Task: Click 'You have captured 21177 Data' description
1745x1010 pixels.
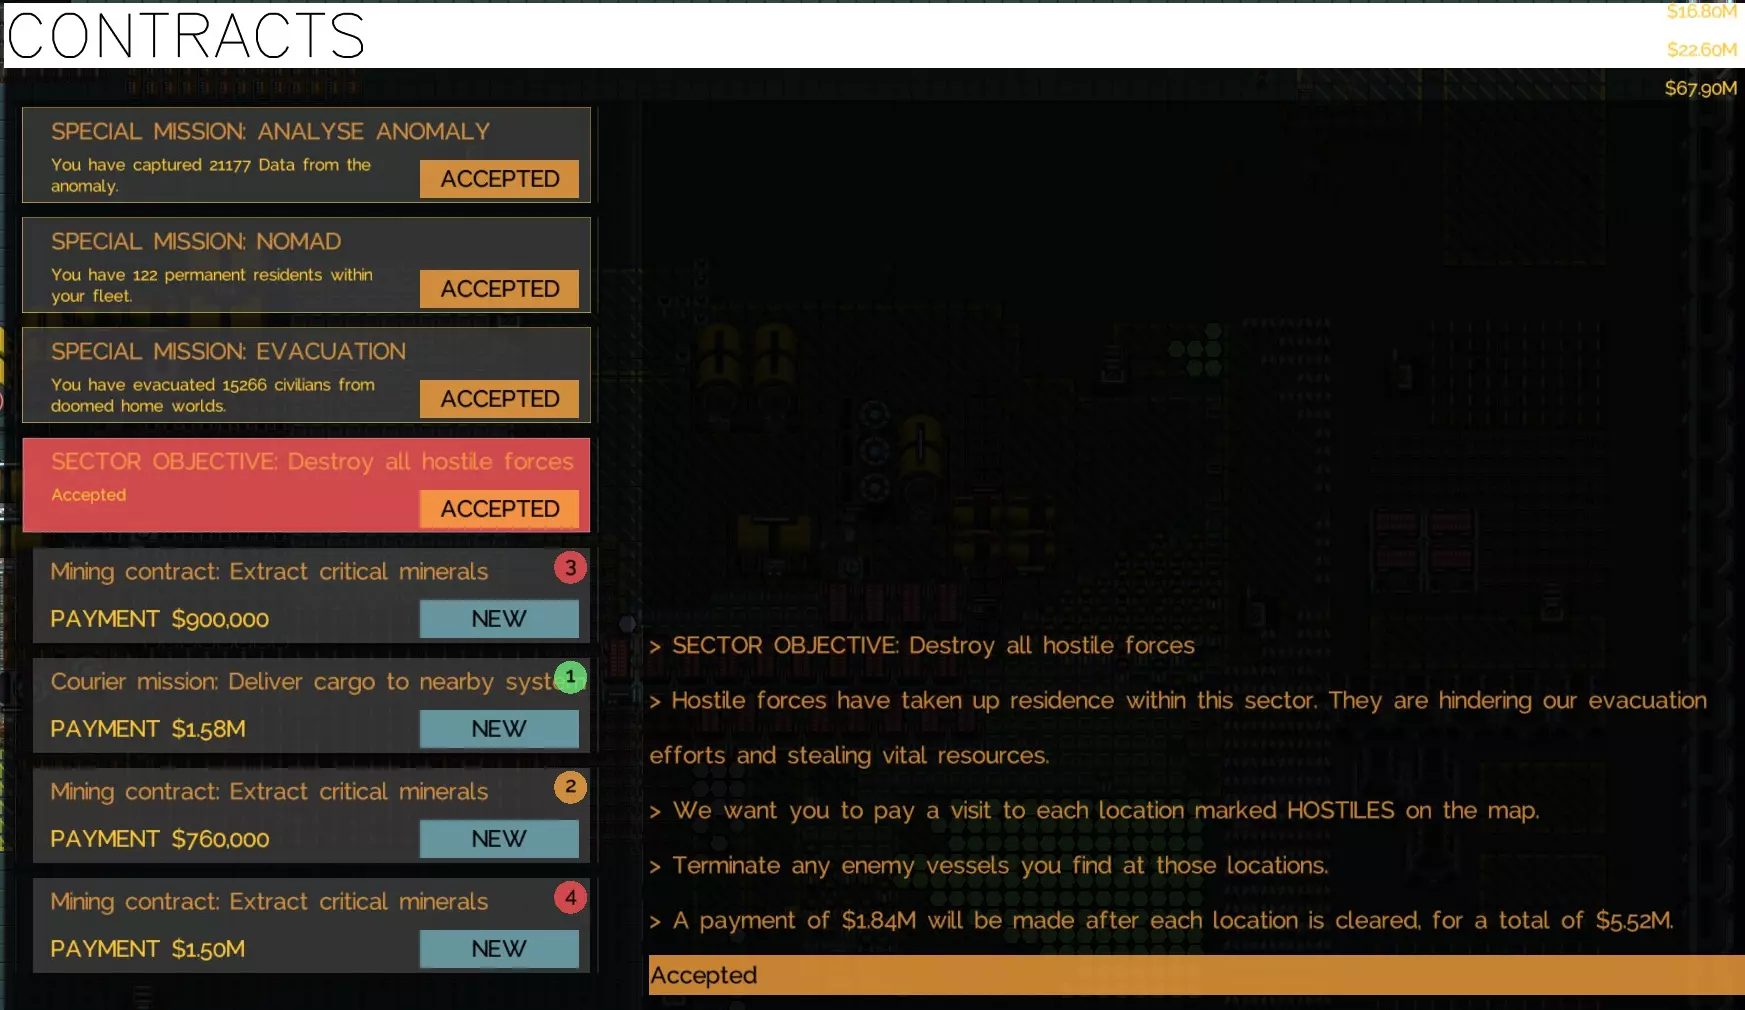Action: (x=211, y=175)
